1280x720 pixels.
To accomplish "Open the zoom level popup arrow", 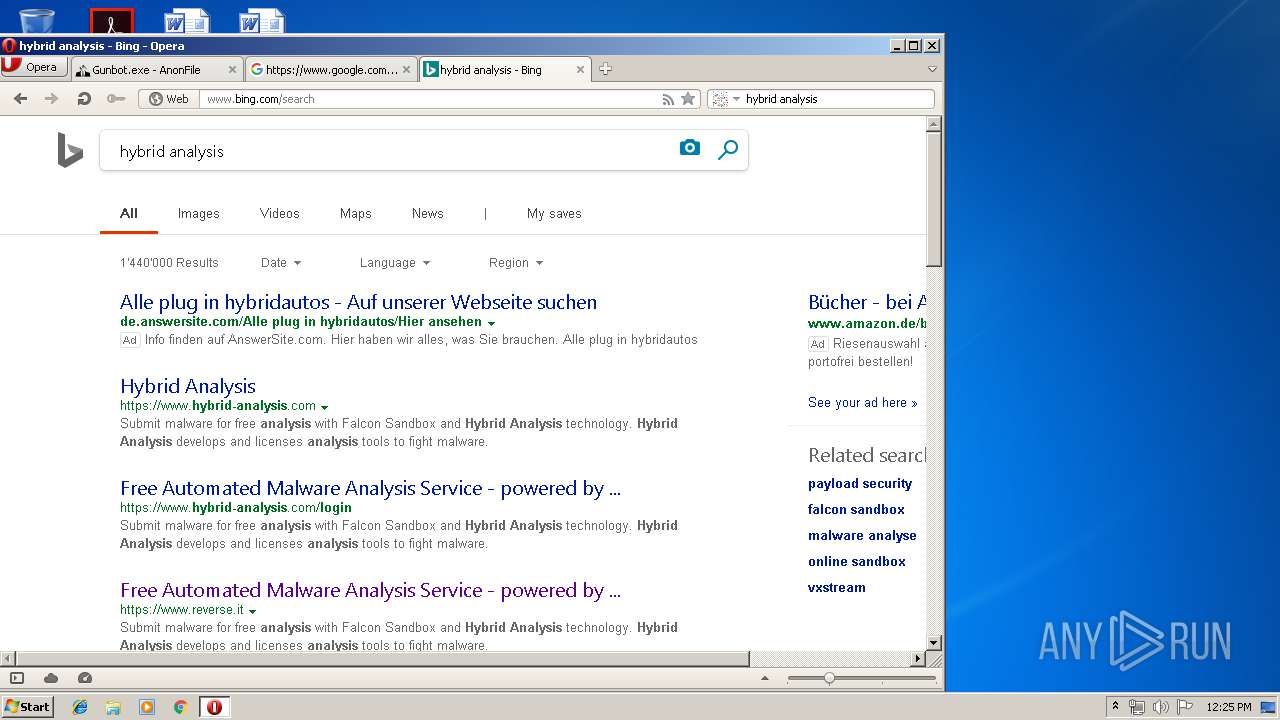I will [765, 678].
